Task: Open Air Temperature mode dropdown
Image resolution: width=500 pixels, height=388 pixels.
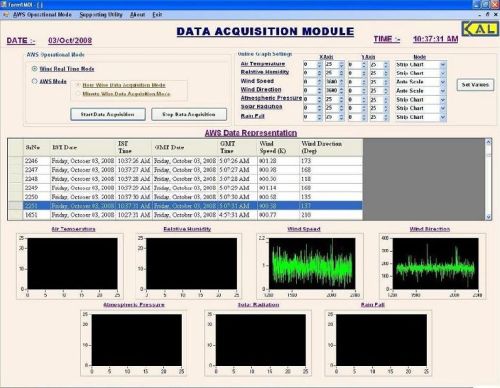Action: click(443, 64)
